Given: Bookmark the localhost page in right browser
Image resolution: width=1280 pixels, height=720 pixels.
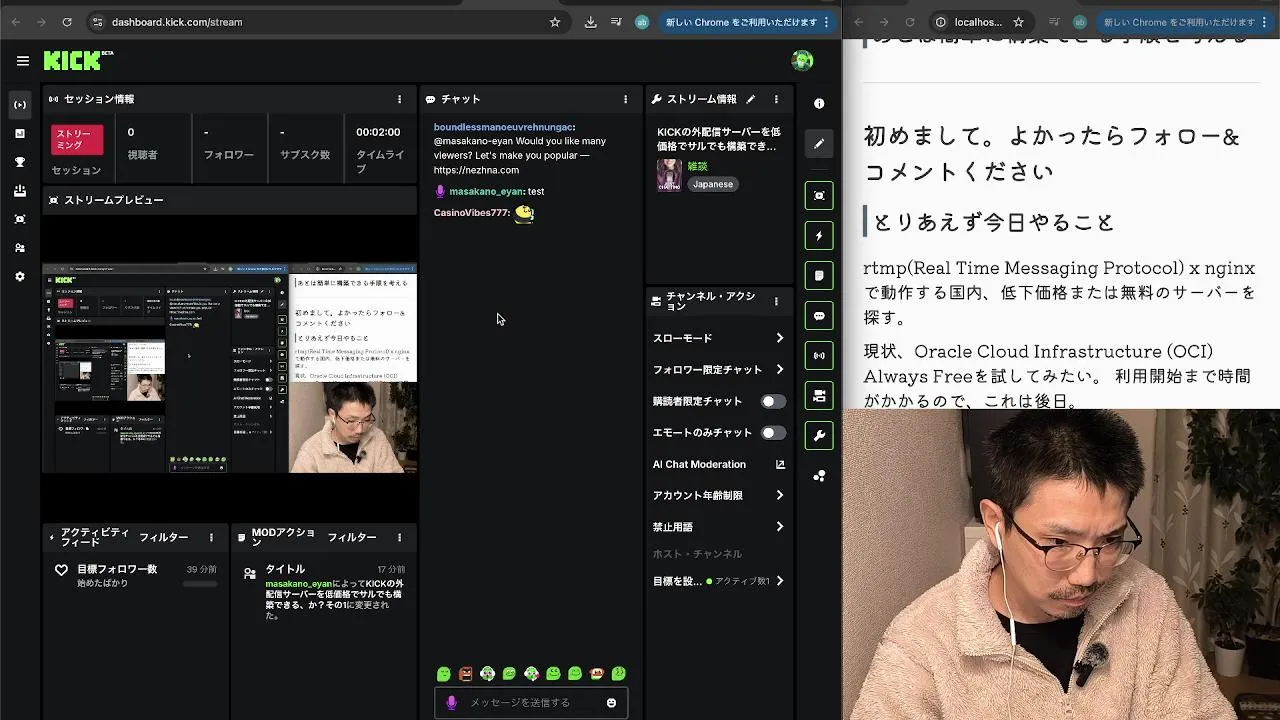Looking at the screenshot, I should 1018,22.
